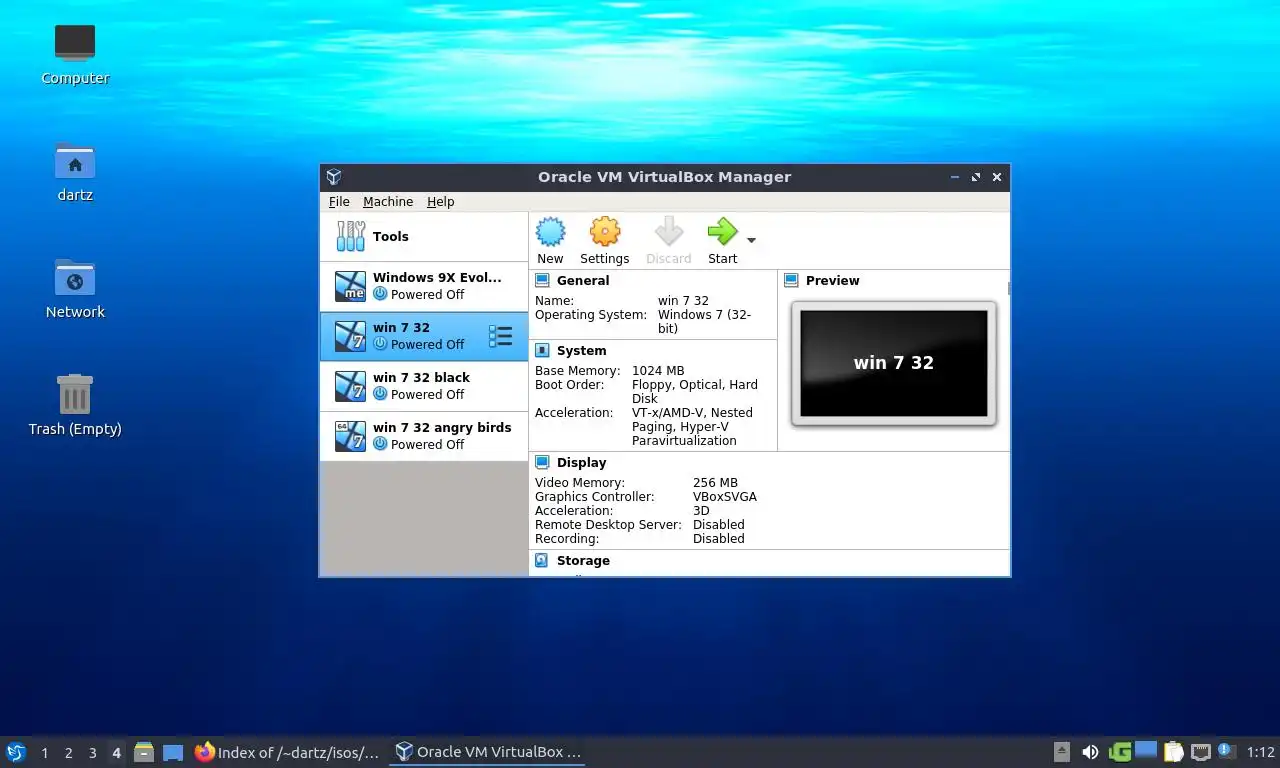Click the Storage section header
Viewport: 1280px width, 768px height.
point(583,561)
